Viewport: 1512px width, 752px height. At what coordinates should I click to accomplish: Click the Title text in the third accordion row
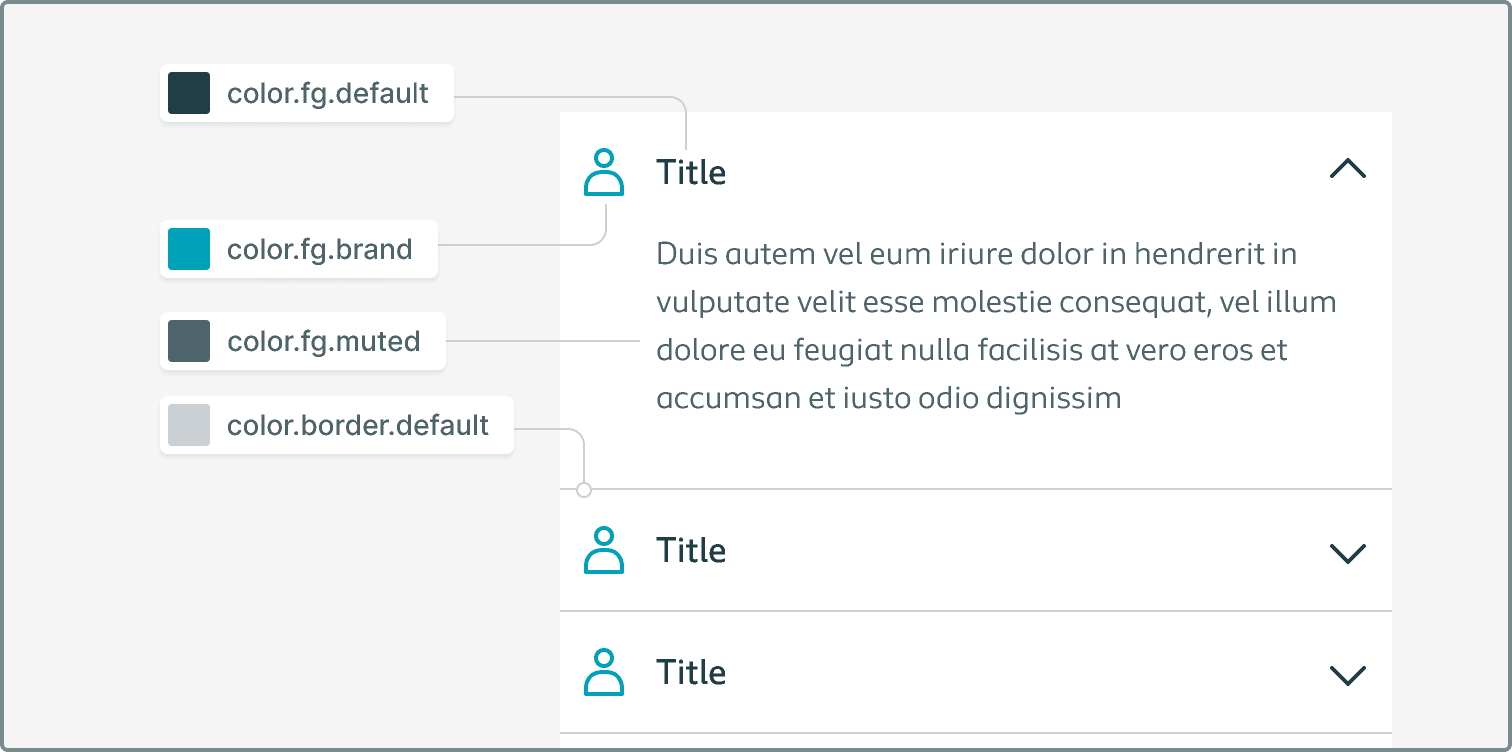tap(691, 672)
